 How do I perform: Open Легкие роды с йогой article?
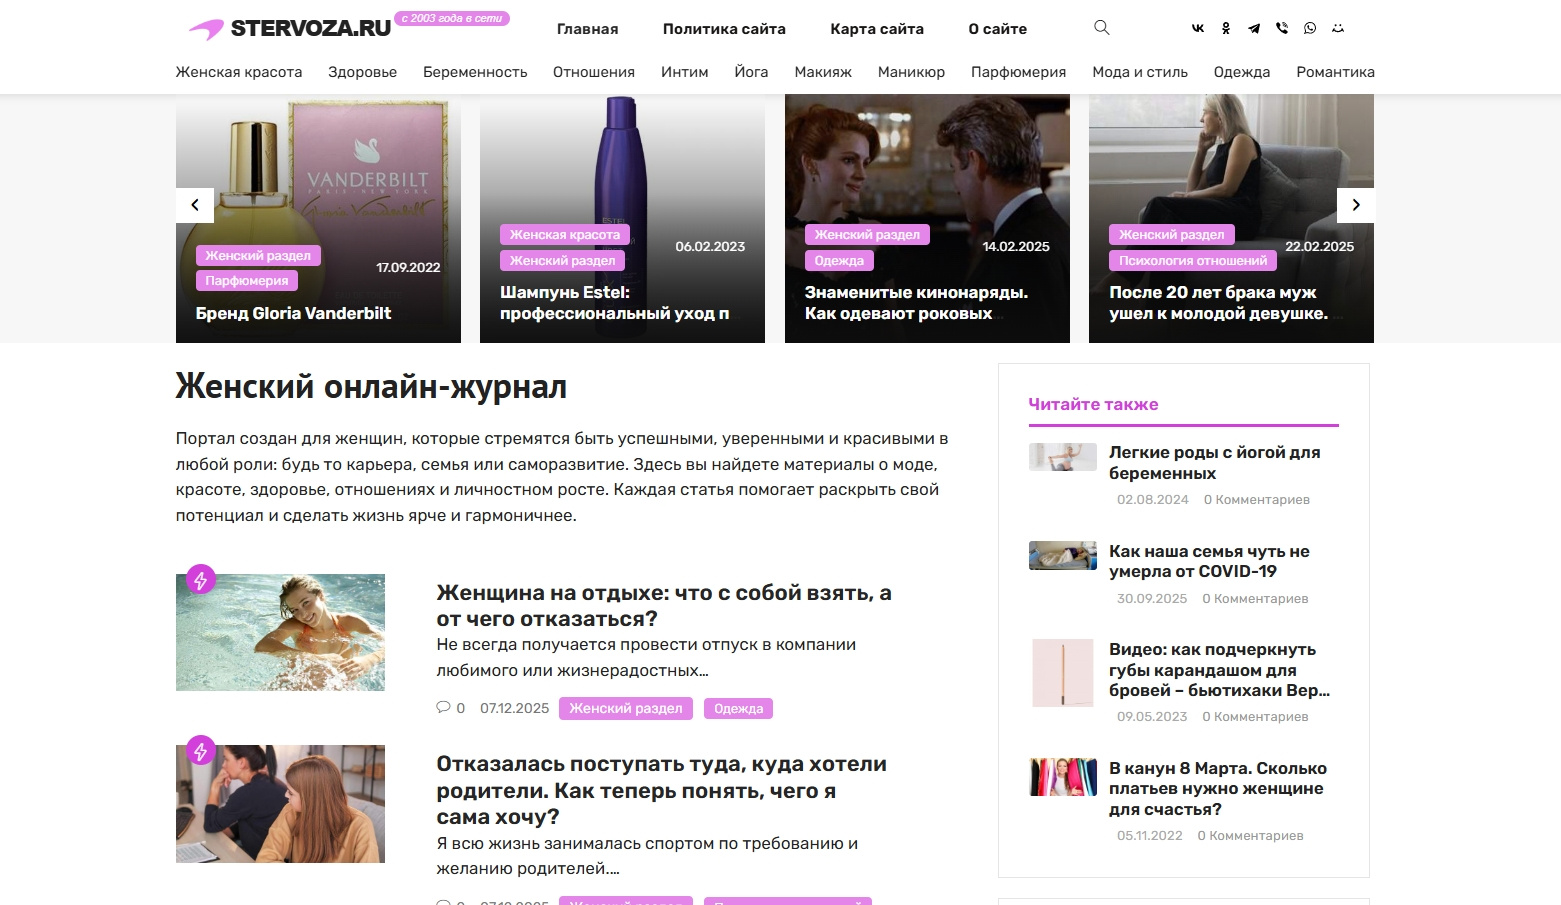point(1214,463)
